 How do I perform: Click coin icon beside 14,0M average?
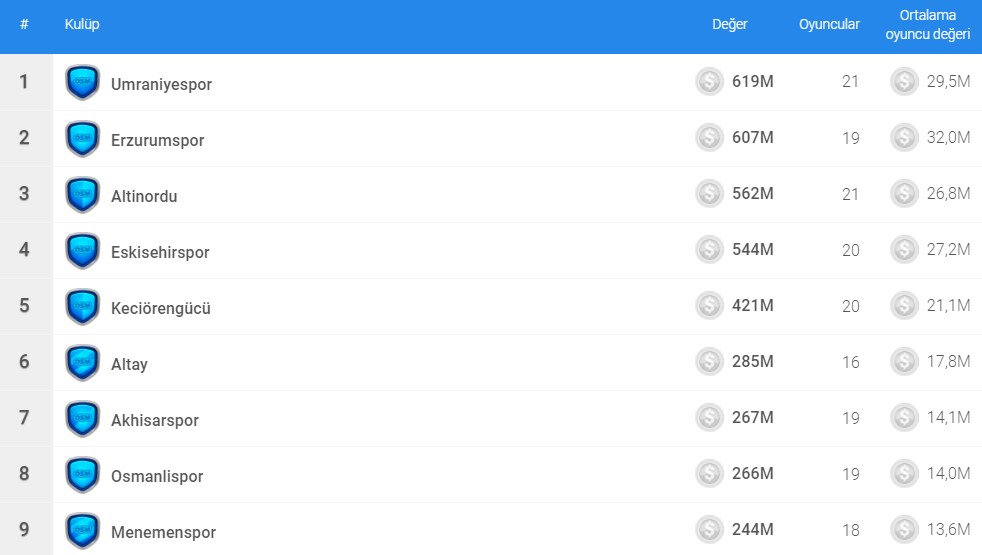[x=904, y=474]
